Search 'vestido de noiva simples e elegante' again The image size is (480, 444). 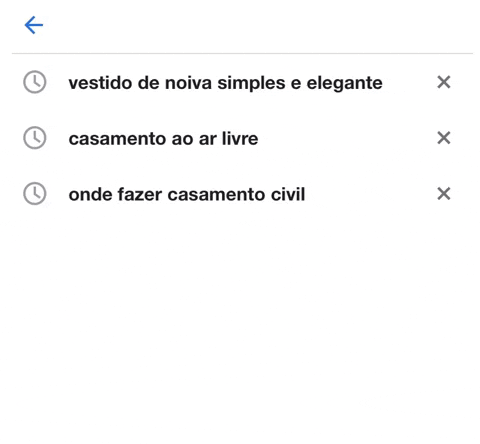coord(225,83)
